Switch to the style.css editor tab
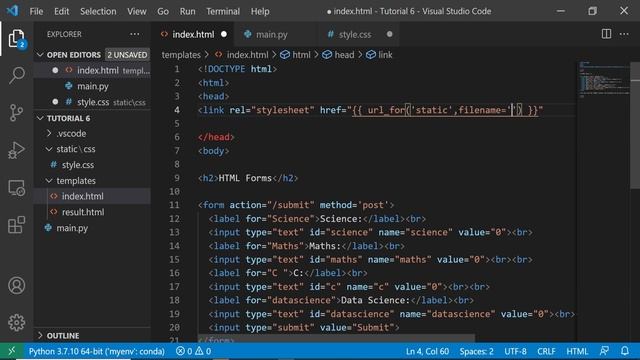Image resolution: width=640 pixels, height=360 pixels. [x=355, y=35]
